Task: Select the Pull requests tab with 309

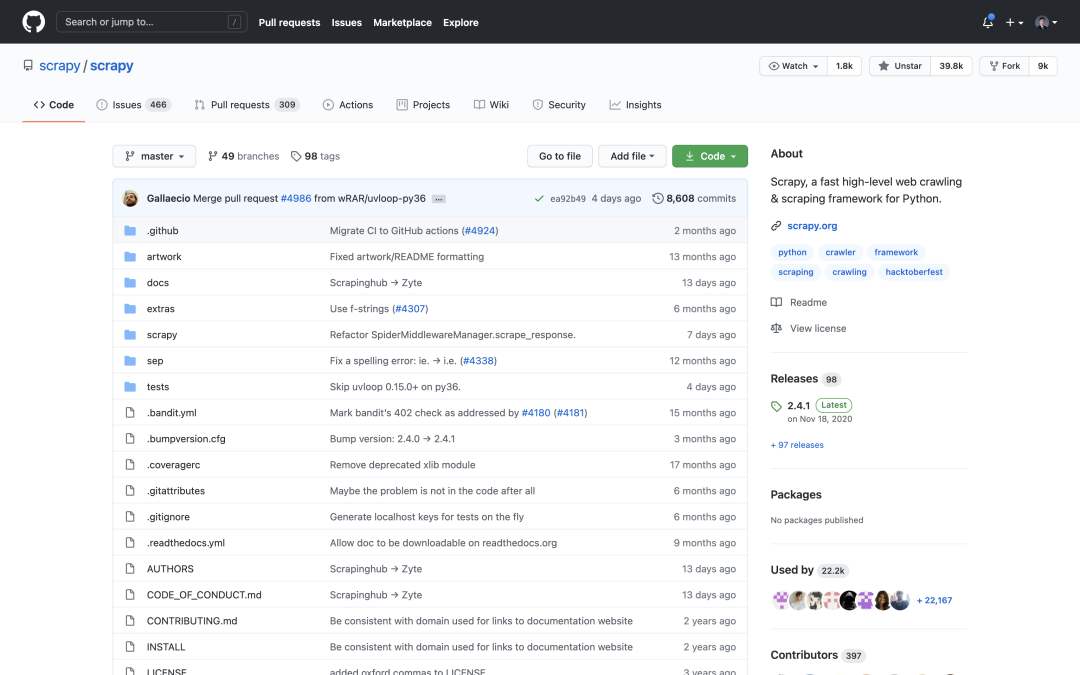Action: click(247, 105)
